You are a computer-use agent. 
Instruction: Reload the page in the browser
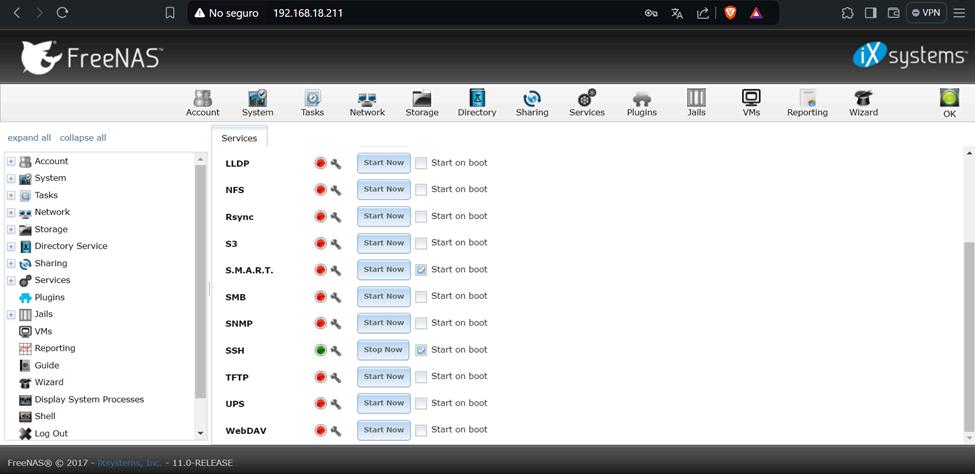(x=62, y=12)
